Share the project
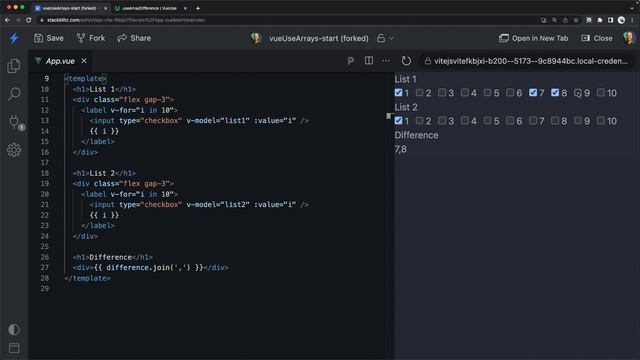Image resolution: width=640 pixels, height=360 pixels. pos(134,38)
